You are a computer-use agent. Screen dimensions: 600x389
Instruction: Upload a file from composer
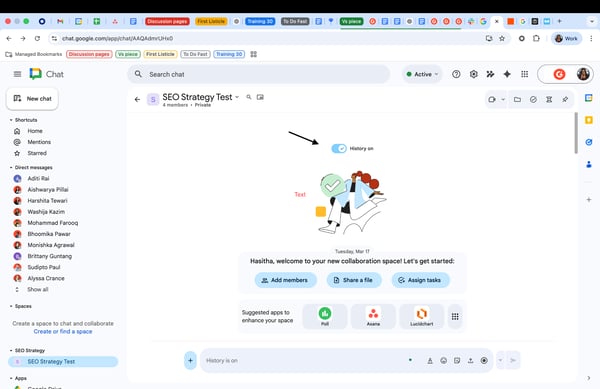pyautogui.click(x=470, y=360)
